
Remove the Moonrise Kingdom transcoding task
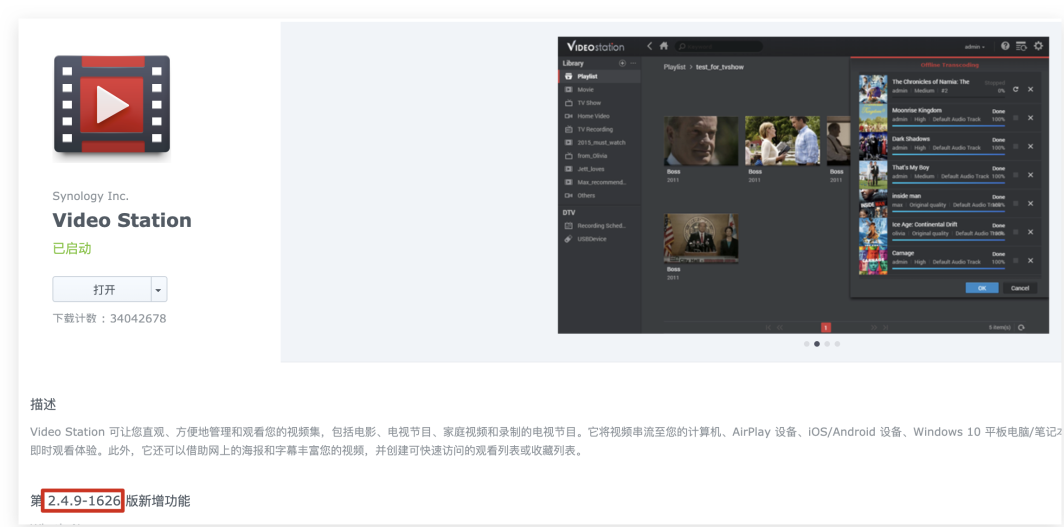[1030, 118]
